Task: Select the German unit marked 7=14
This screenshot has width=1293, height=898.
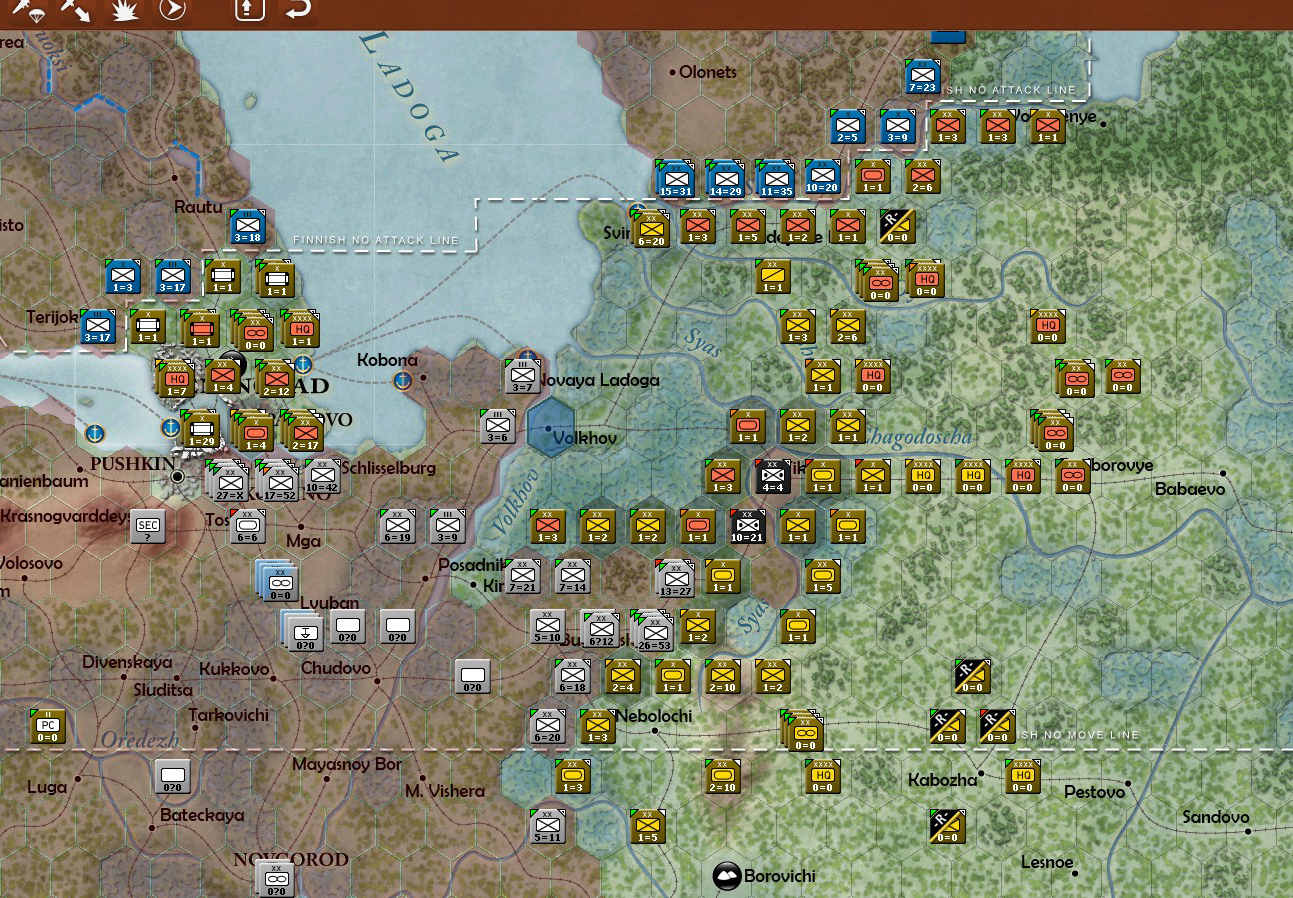Action: click(573, 577)
